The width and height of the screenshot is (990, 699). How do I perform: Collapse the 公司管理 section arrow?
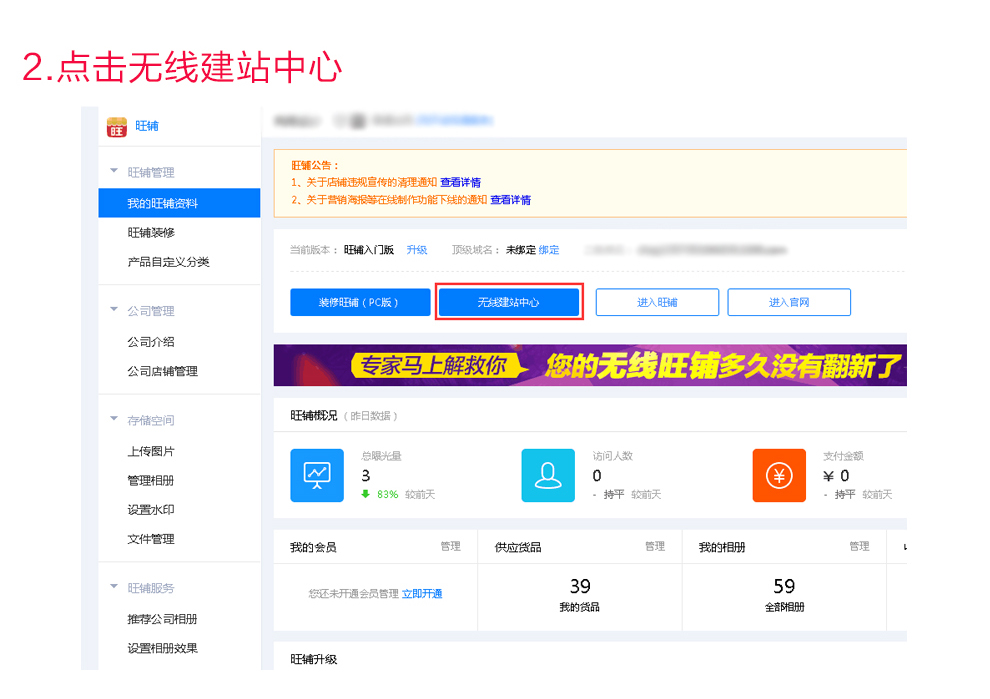(x=114, y=309)
